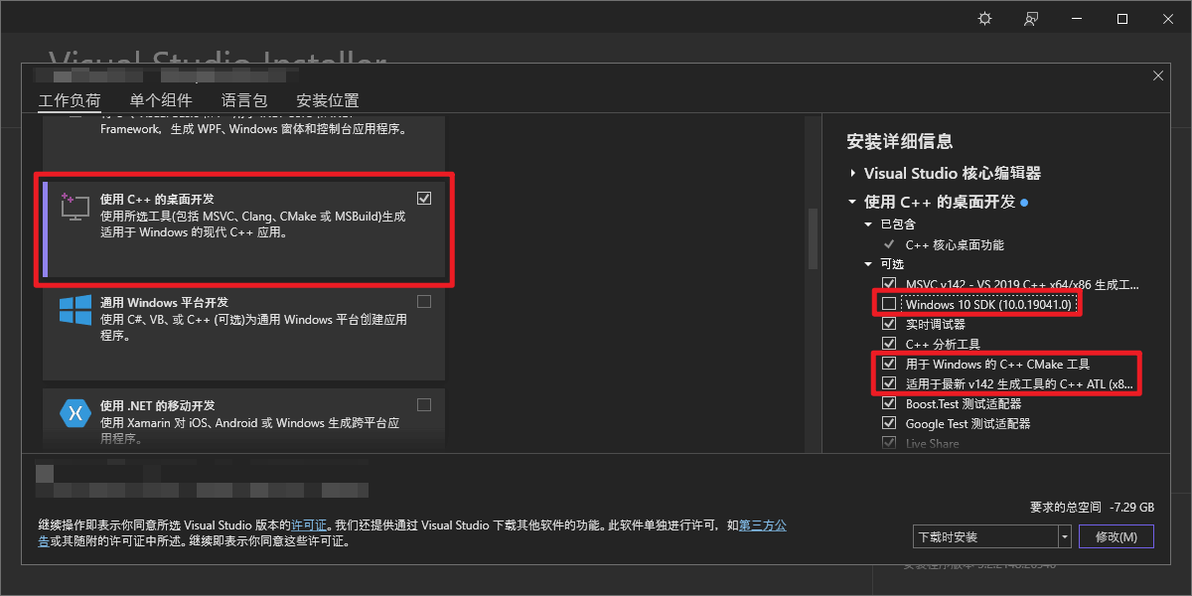The height and width of the screenshot is (596, 1192).
Task: Switch to 单个组件 tab
Action: pyautogui.click(x=160, y=100)
